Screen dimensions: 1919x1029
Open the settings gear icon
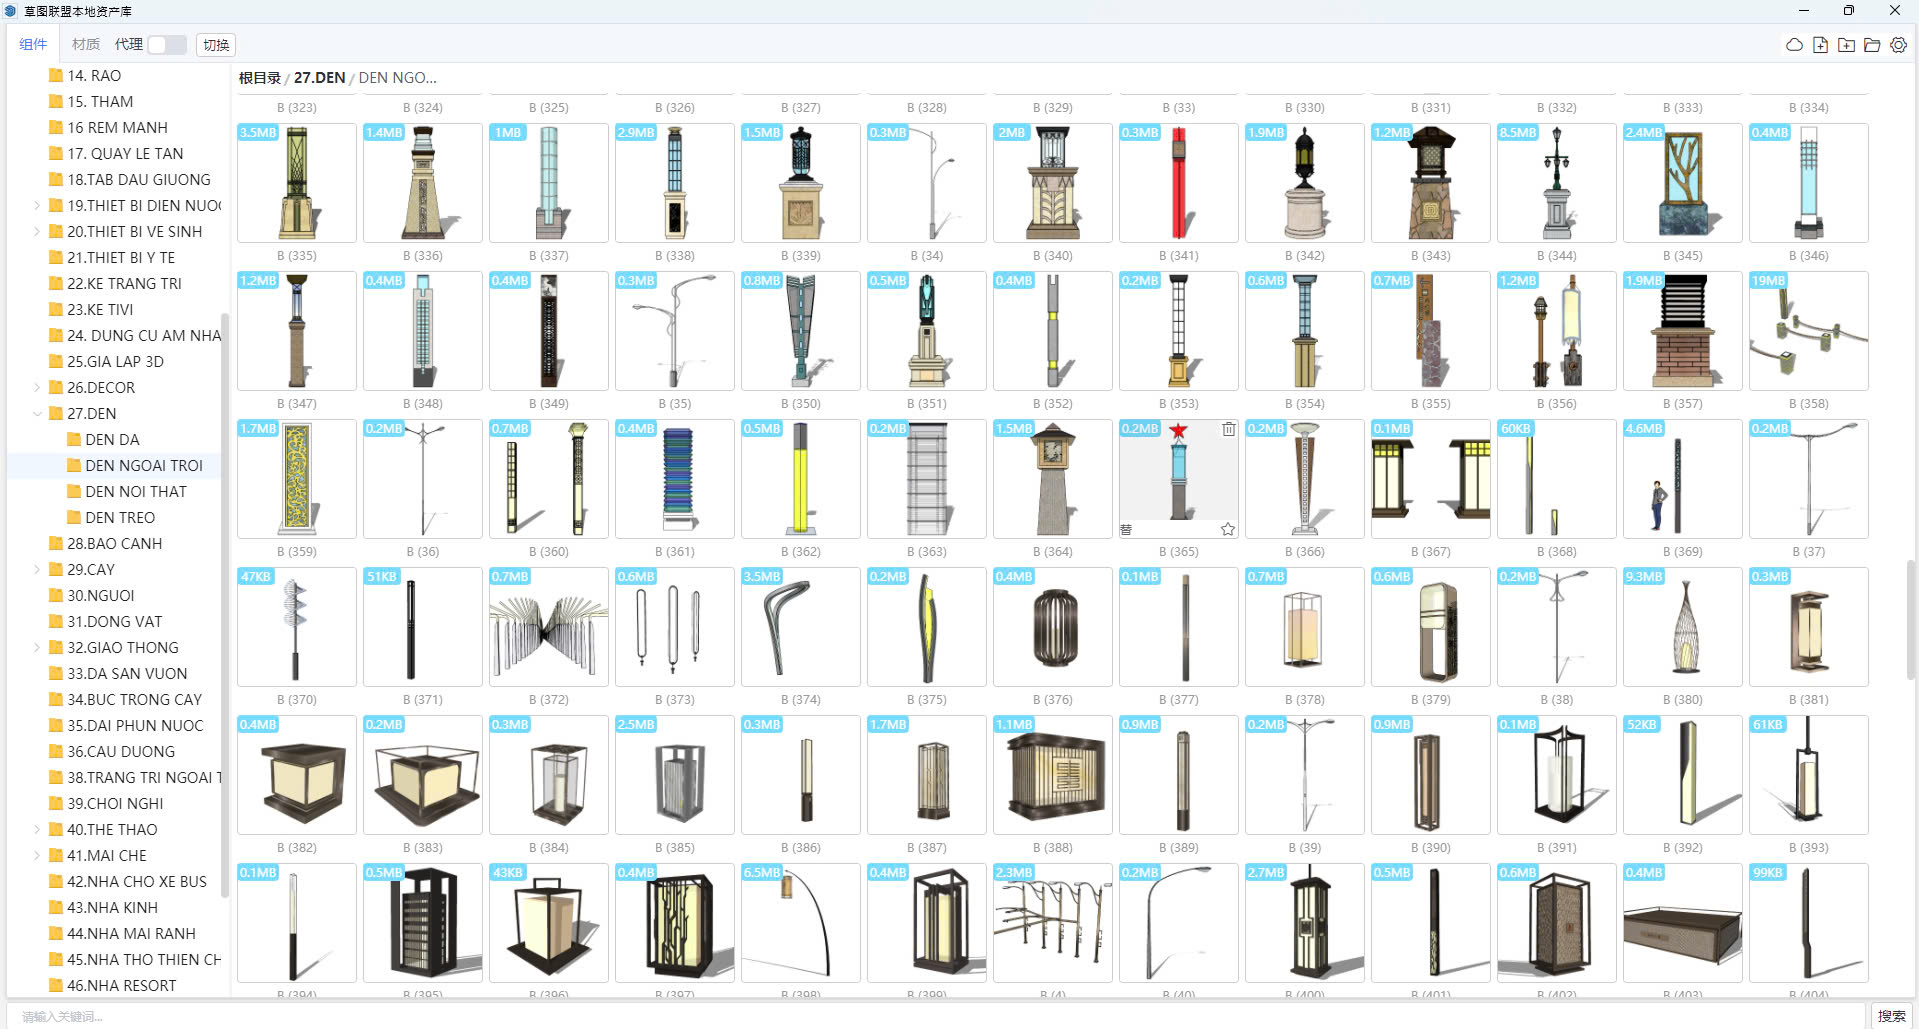(1898, 45)
